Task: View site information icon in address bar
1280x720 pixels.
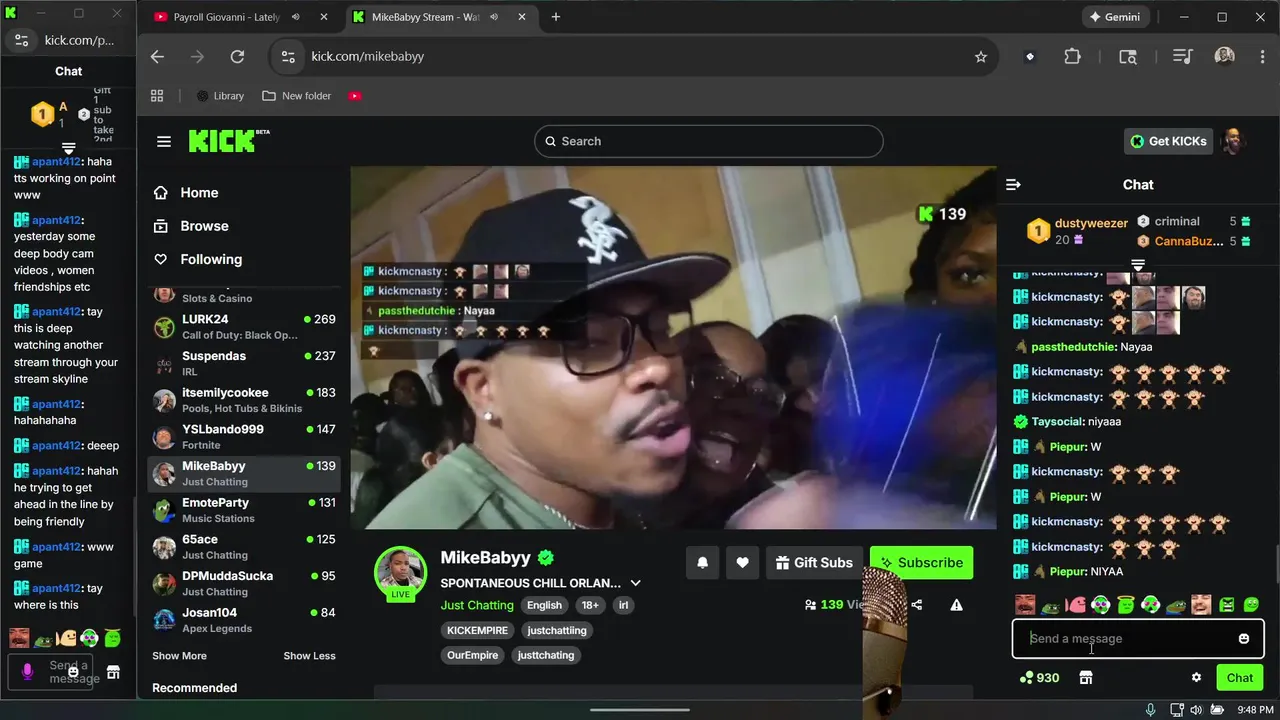Action: pos(288,57)
